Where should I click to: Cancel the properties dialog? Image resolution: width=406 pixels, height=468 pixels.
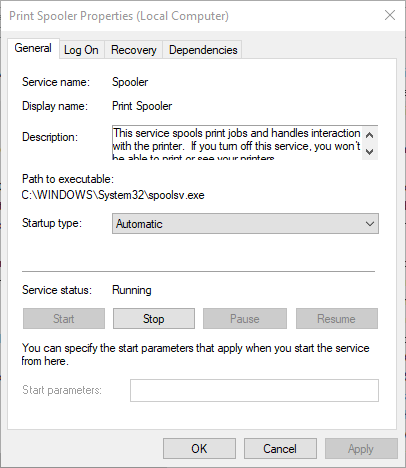[x=280, y=449]
